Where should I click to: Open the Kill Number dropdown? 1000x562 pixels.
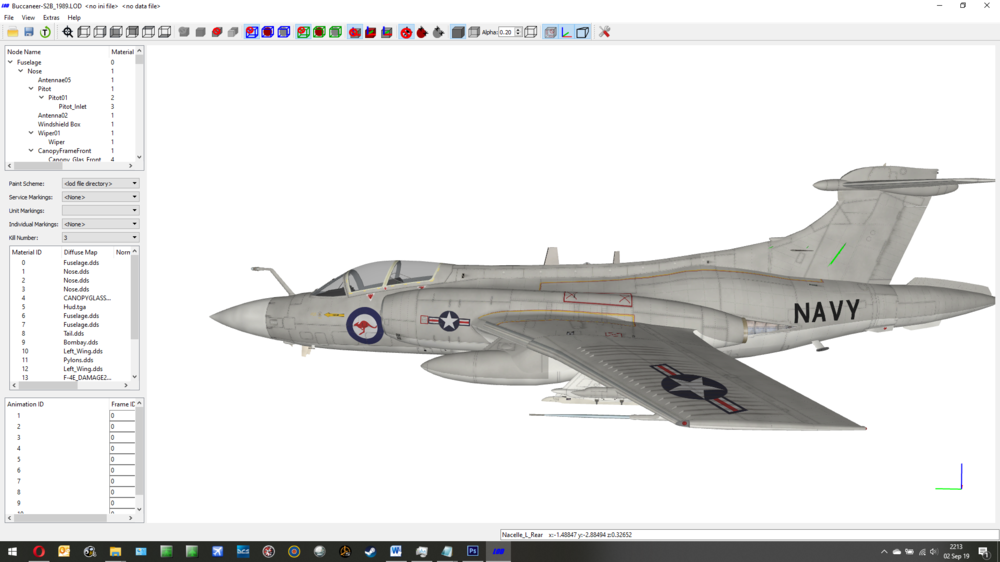100,237
